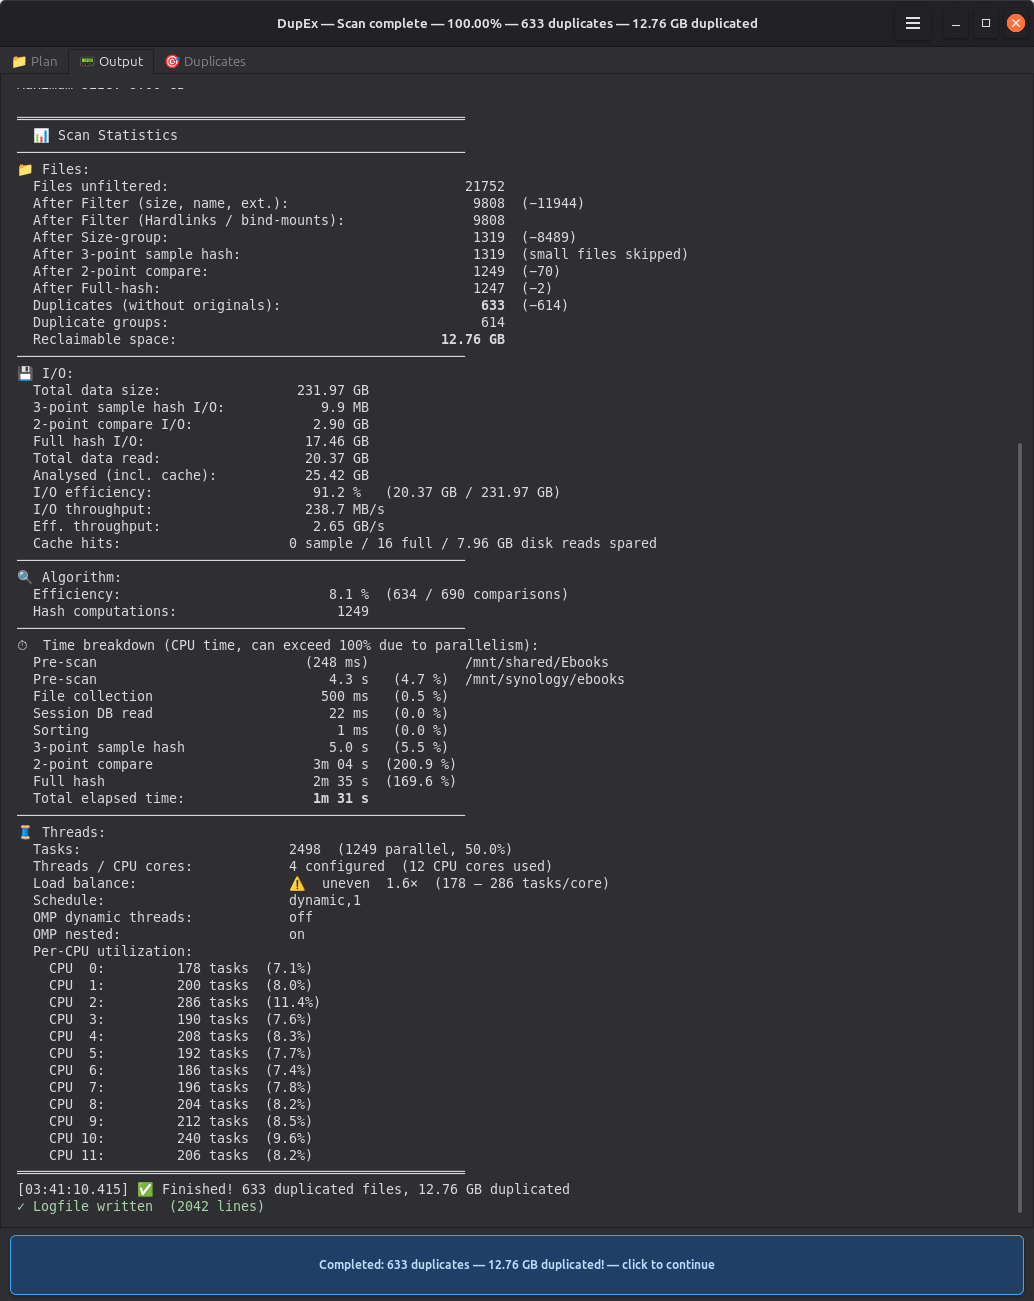The width and height of the screenshot is (1034, 1301).
Task: Click the Reclaimable space value 12.76 GB
Action: pyautogui.click(x=473, y=339)
